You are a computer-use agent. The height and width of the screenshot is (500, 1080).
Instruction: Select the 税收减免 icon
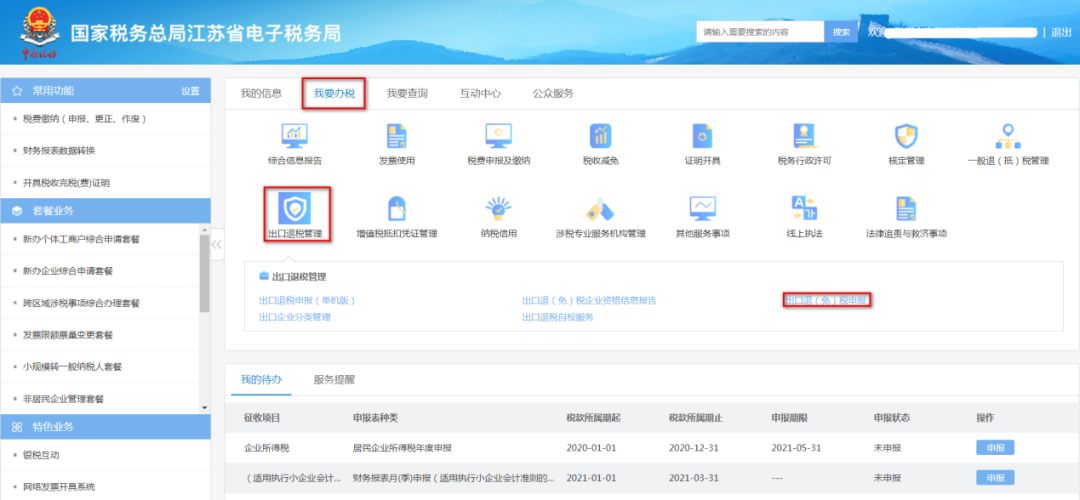pyautogui.click(x=600, y=136)
